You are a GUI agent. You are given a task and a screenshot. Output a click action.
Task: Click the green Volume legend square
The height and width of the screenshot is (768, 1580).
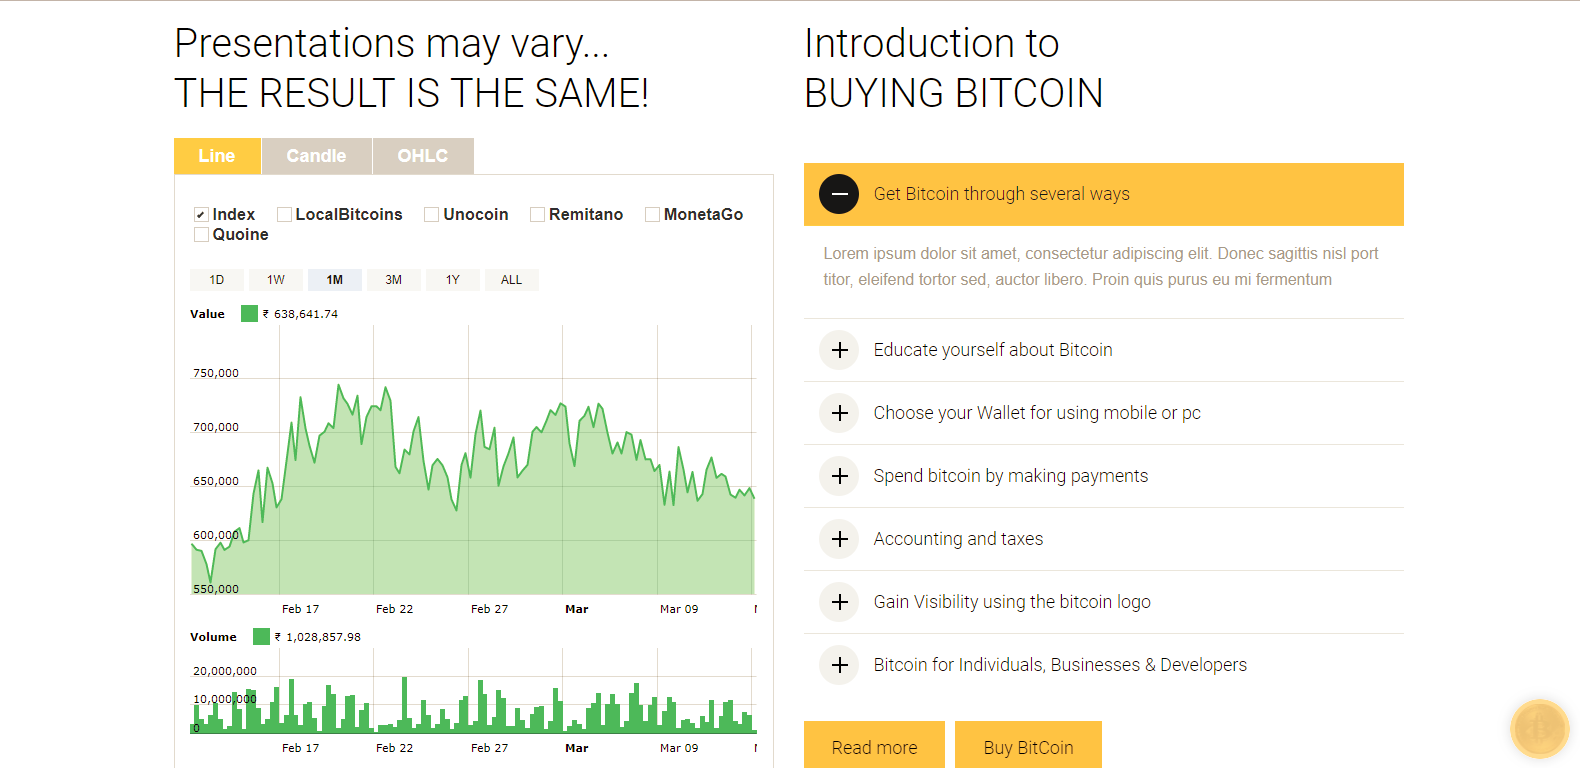pos(261,637)
